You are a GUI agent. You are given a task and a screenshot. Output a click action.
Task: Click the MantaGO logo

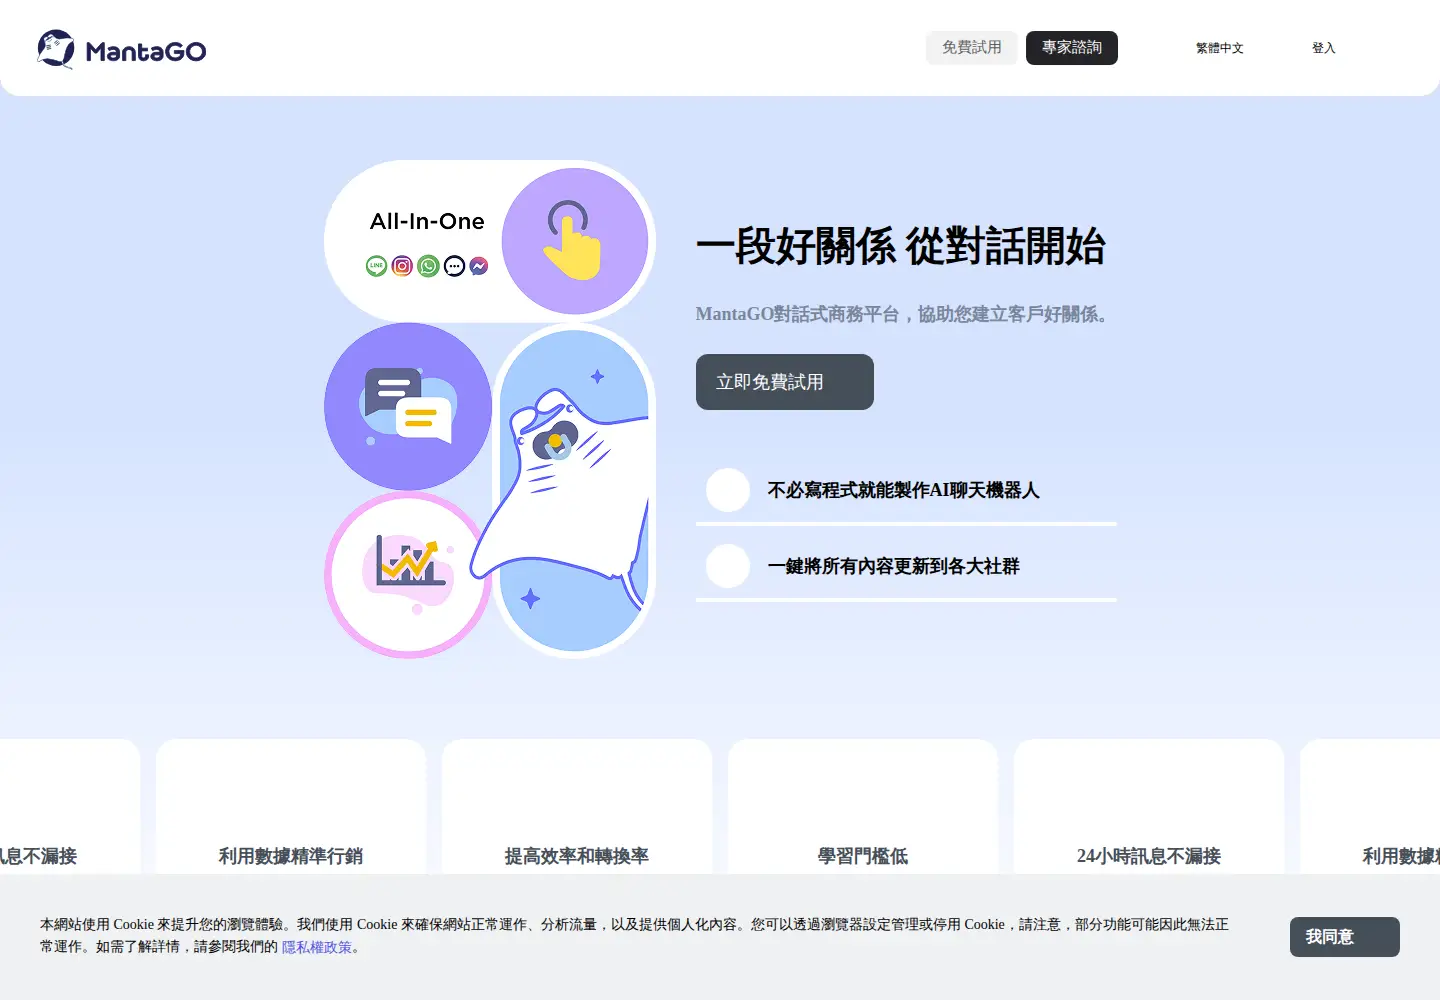[x=121, y=49]
